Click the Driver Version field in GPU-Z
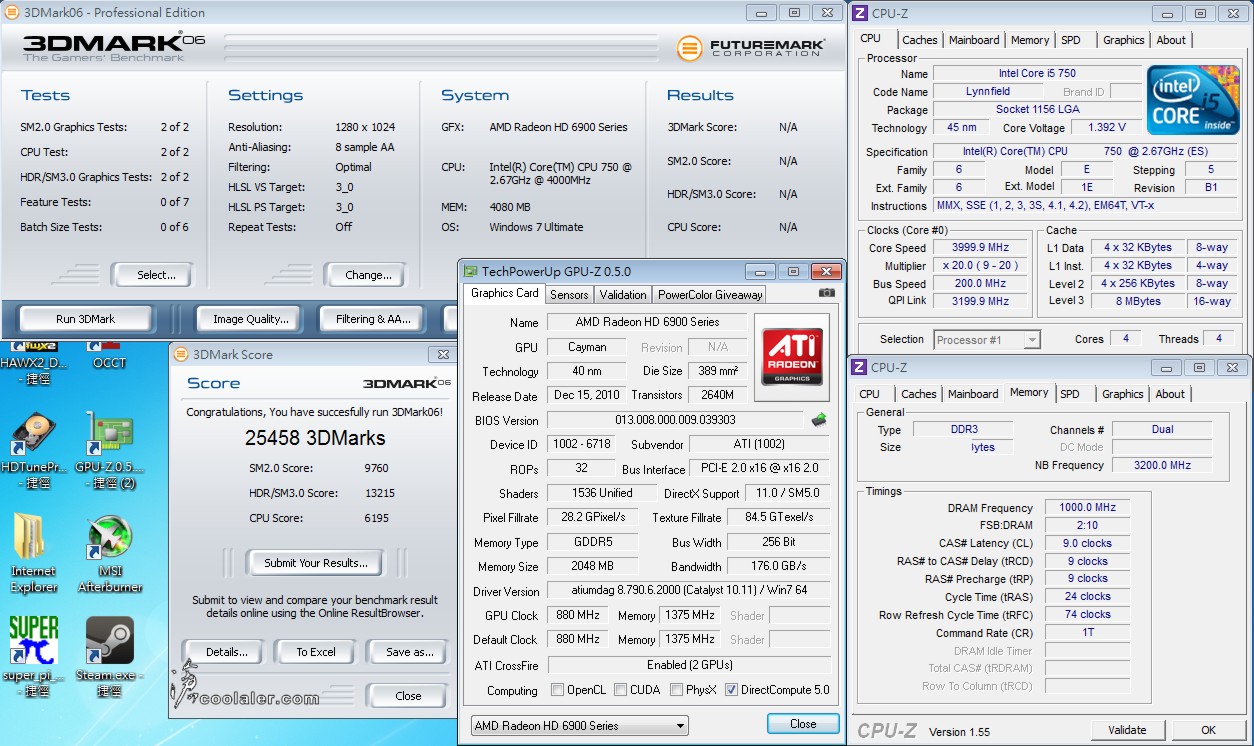Screen dimensions: 1254x746 point(689,591)
